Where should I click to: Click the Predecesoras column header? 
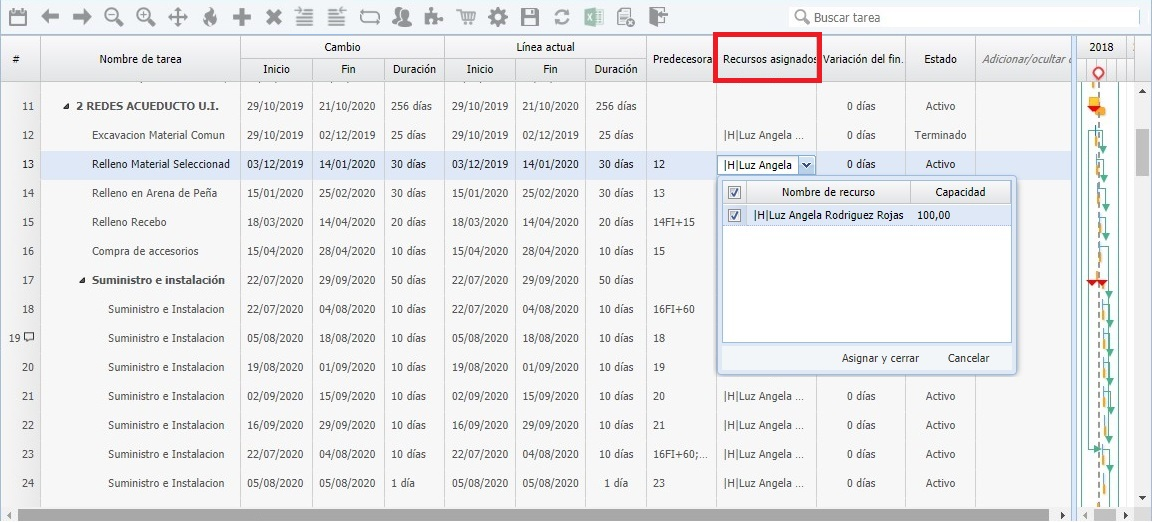click(x=682, y=59)
